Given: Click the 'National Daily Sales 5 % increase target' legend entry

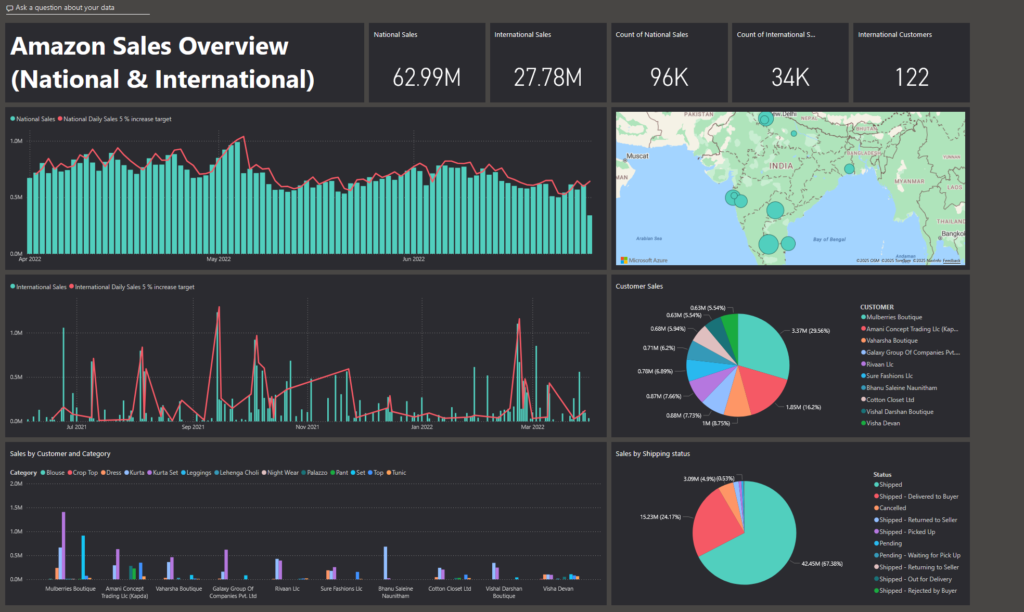Looking at the screenshot, I should tap(115, 119).
